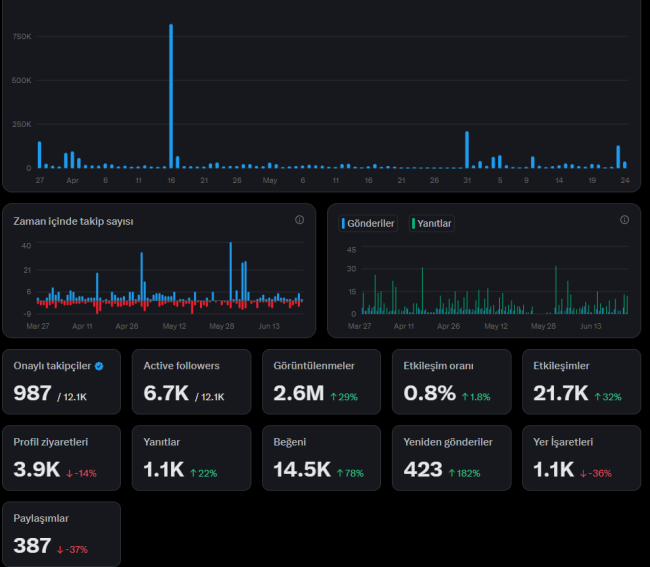Select the Yer İşaretleri metric card
The width and height of the screenshot is (650, 567).
click(582, 458)
